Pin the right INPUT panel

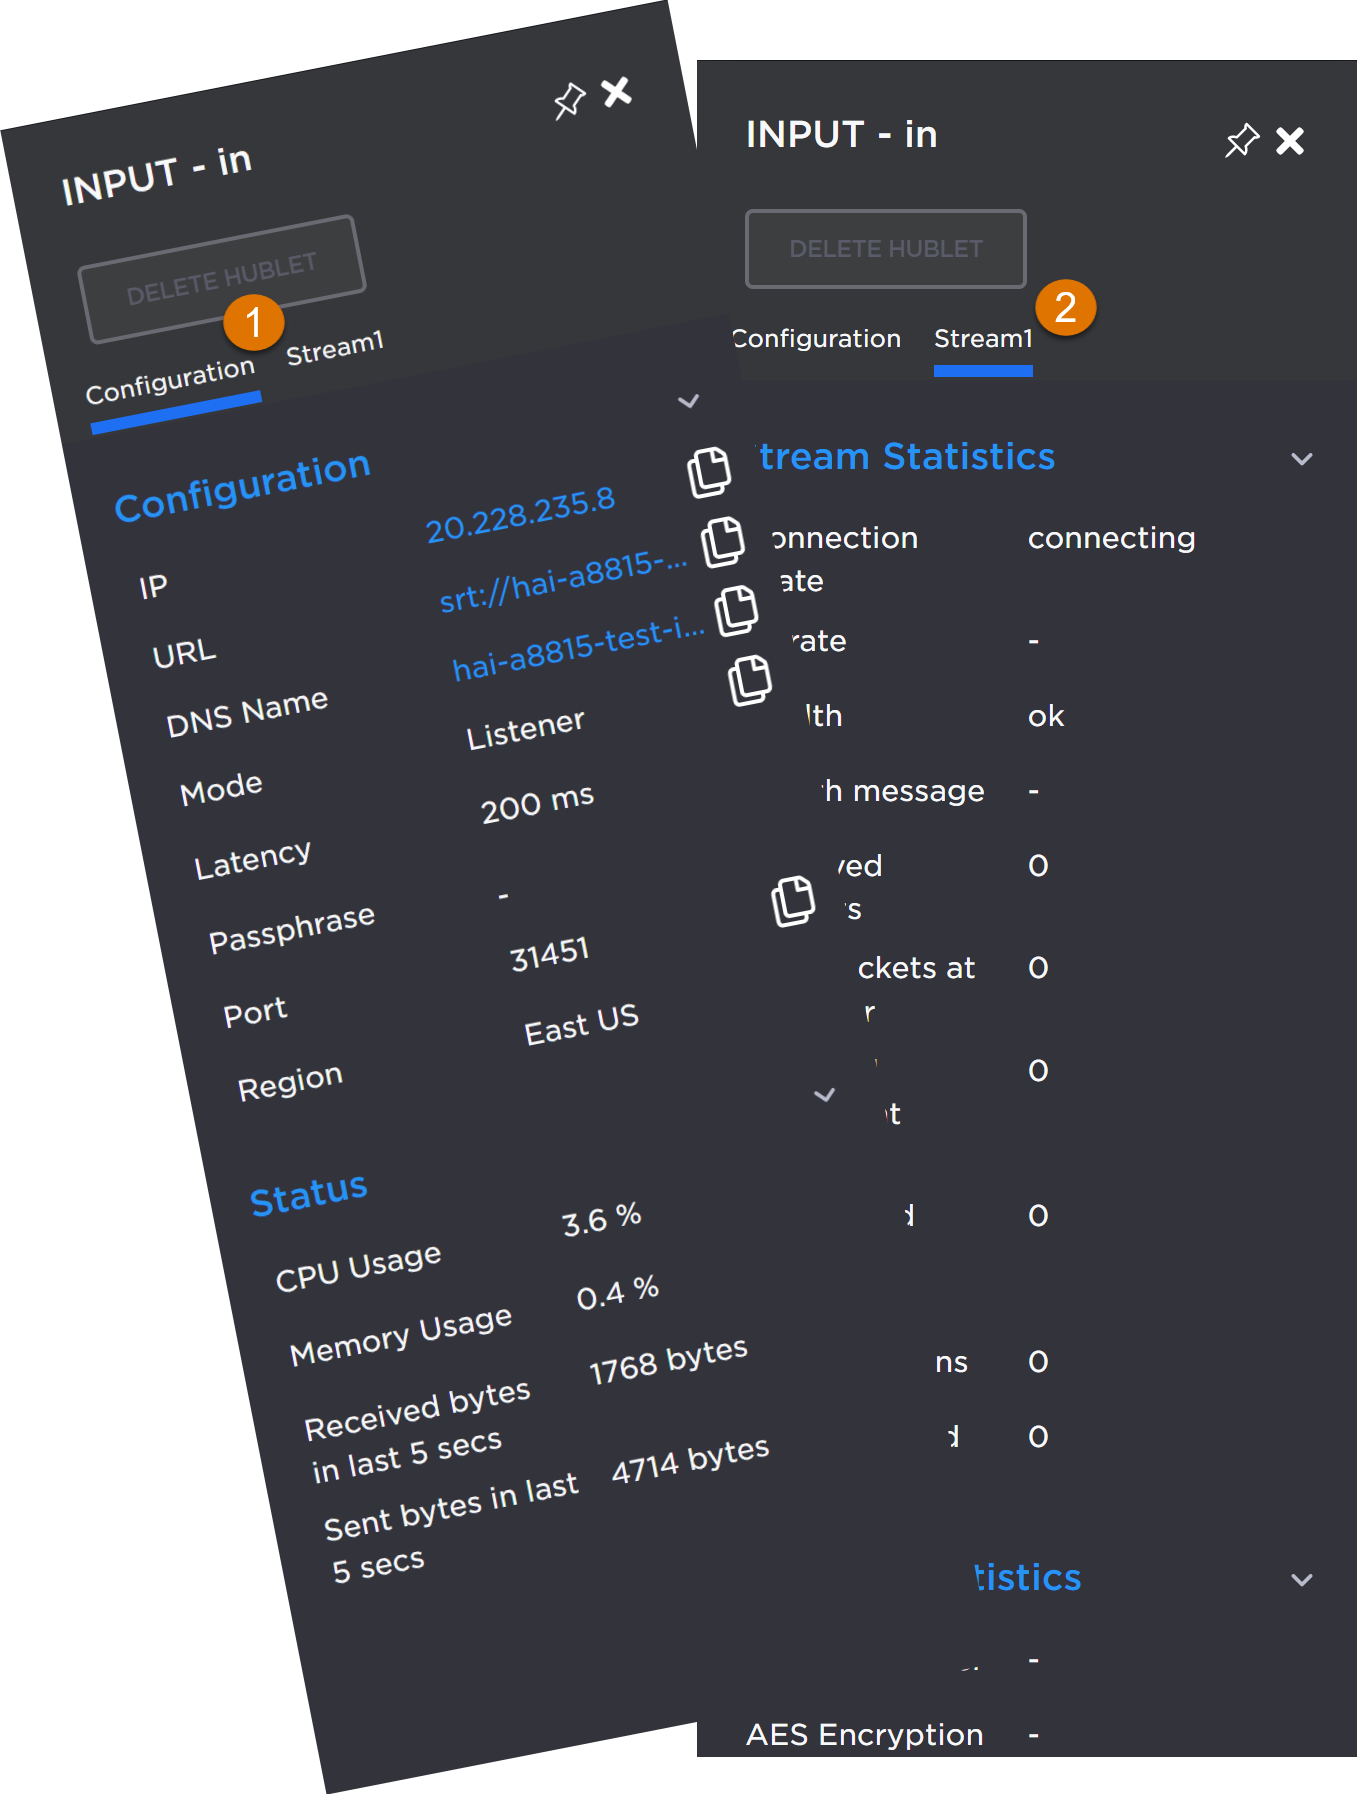(1241, 140)
